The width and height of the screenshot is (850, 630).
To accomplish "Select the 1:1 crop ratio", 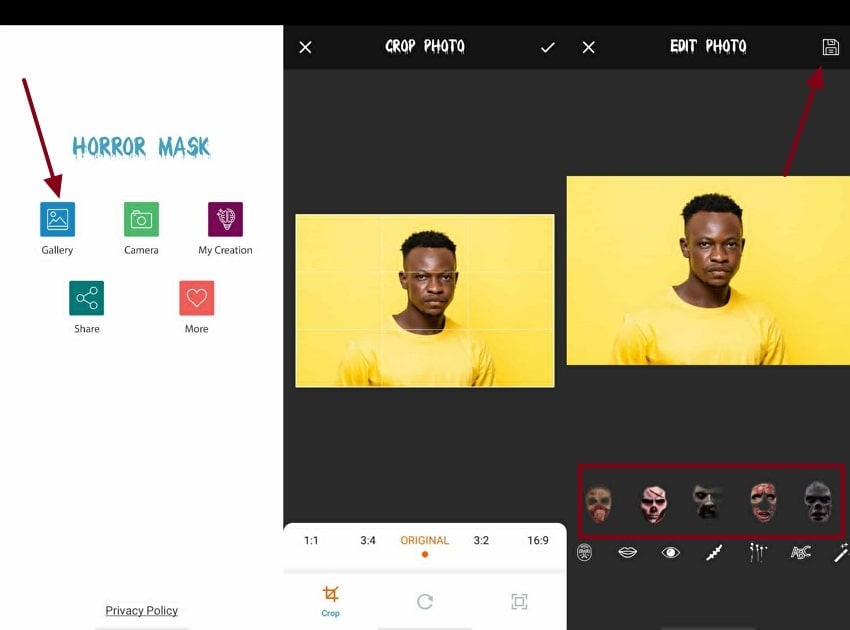I will 311,541.
